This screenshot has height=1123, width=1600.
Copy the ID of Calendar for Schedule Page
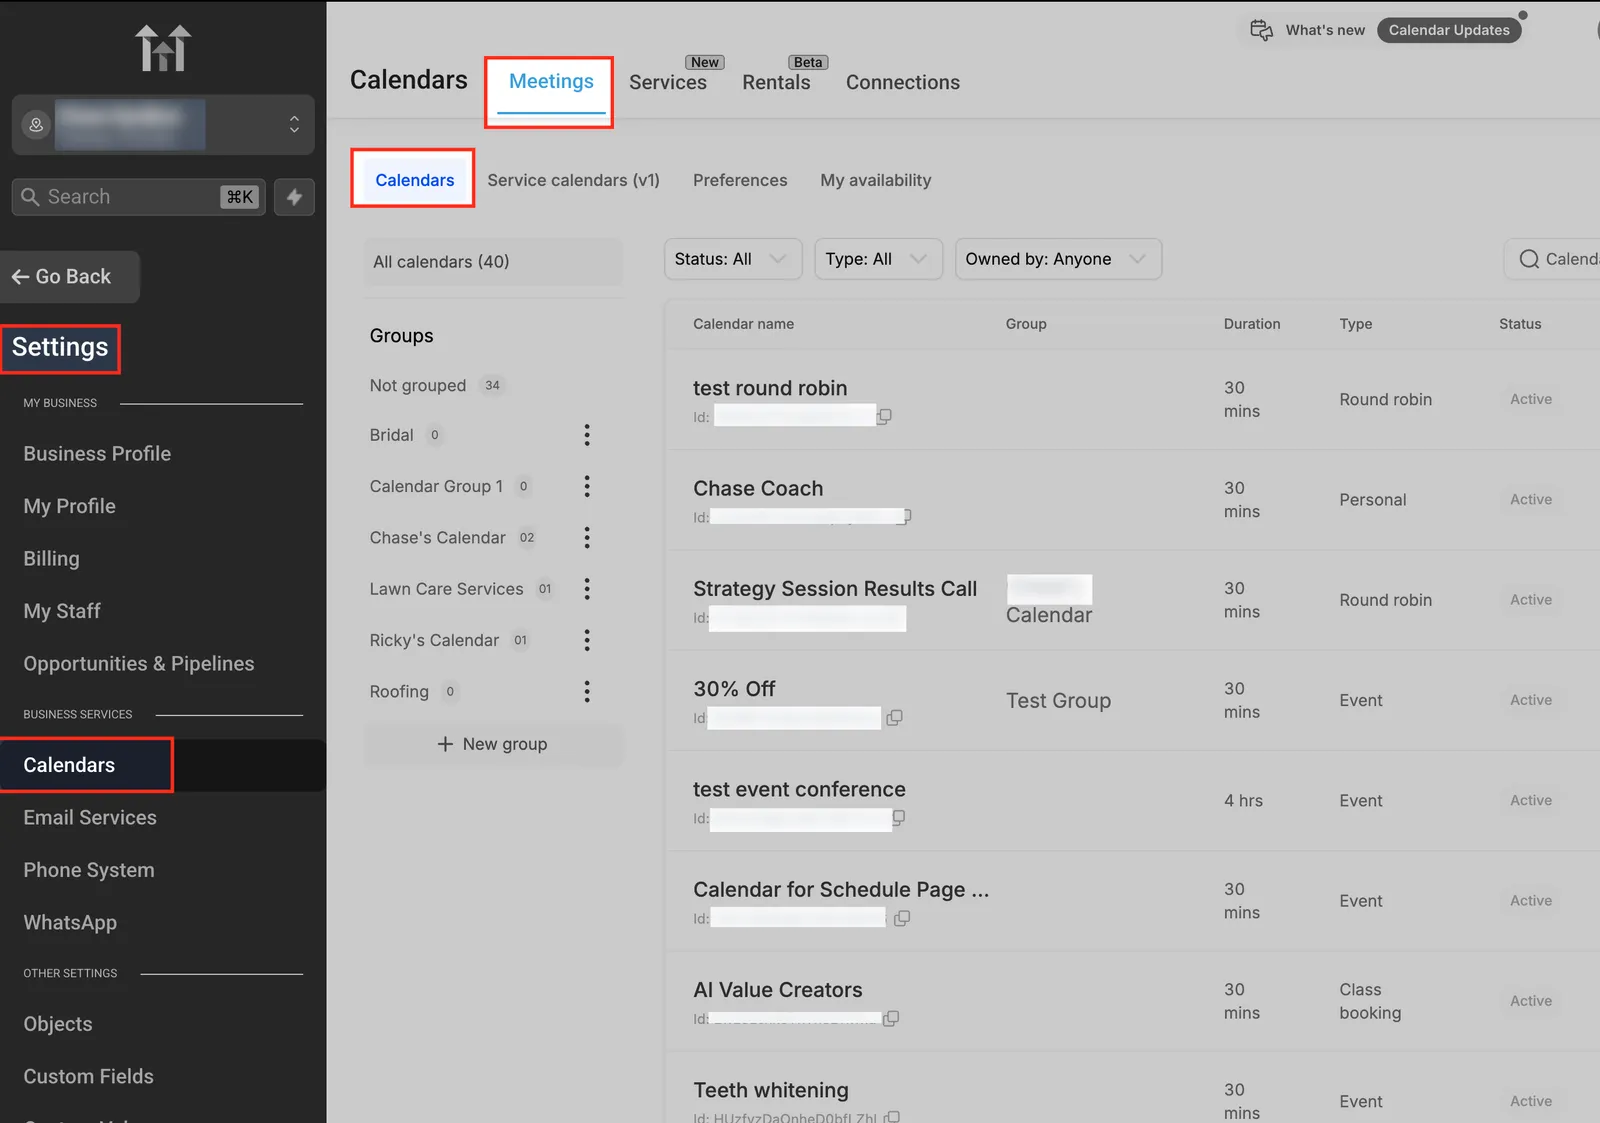point(902,918)
